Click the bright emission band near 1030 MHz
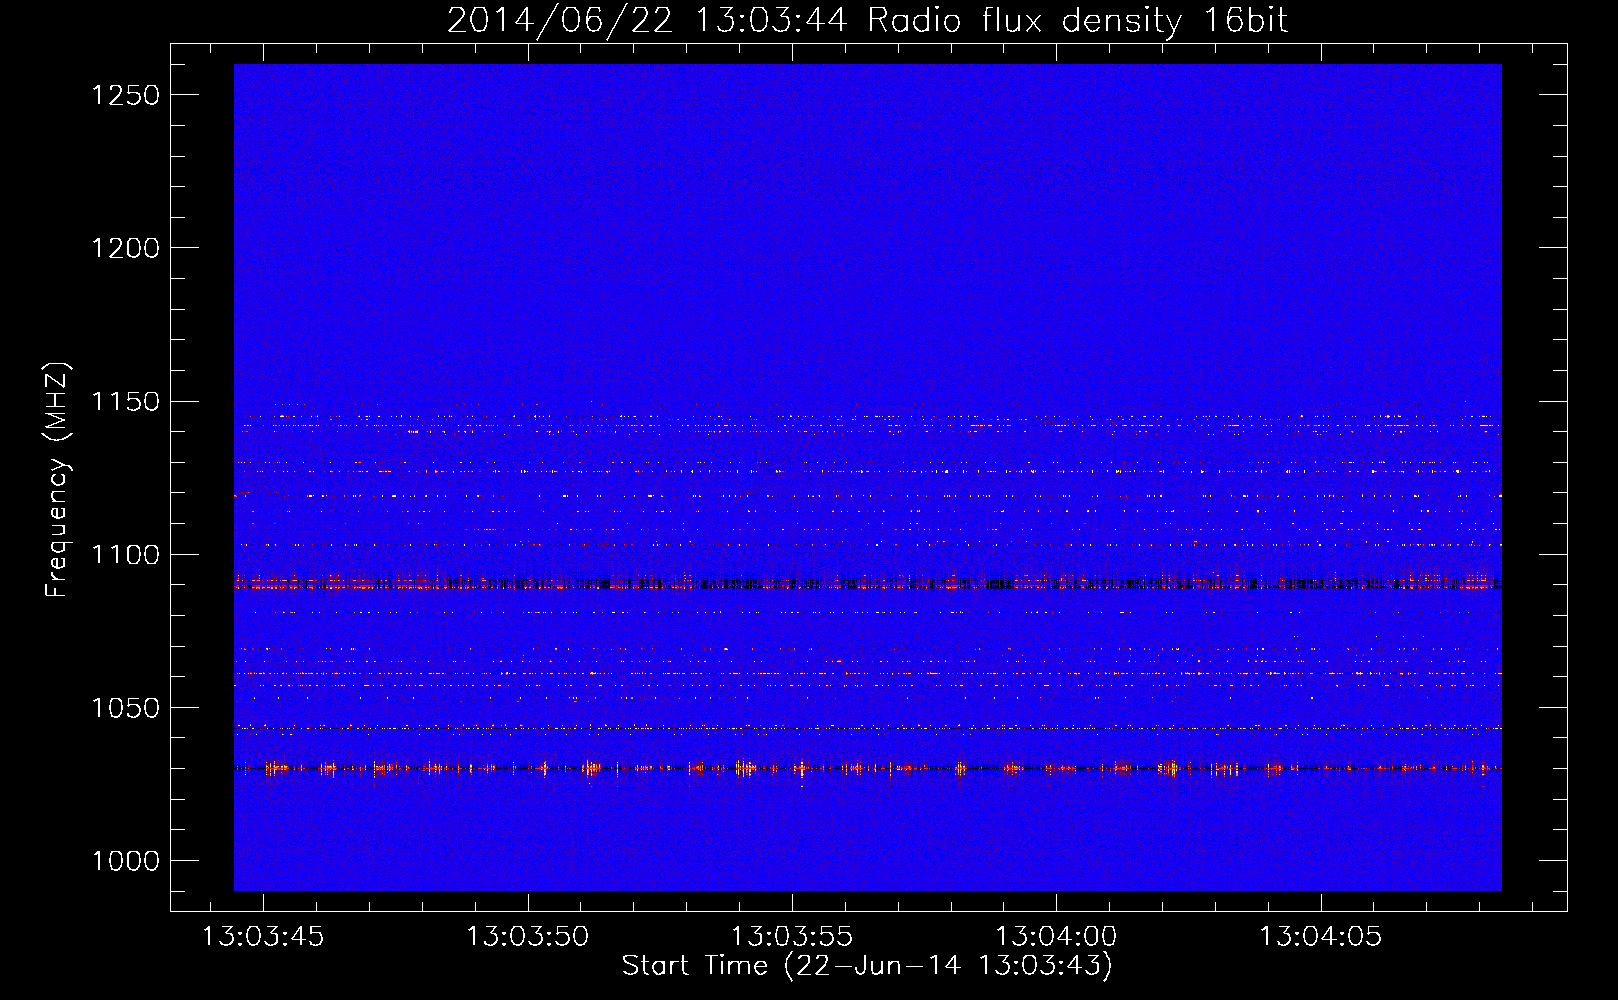This screenshot has width=1618, height=1000. (x=868, y=768)
